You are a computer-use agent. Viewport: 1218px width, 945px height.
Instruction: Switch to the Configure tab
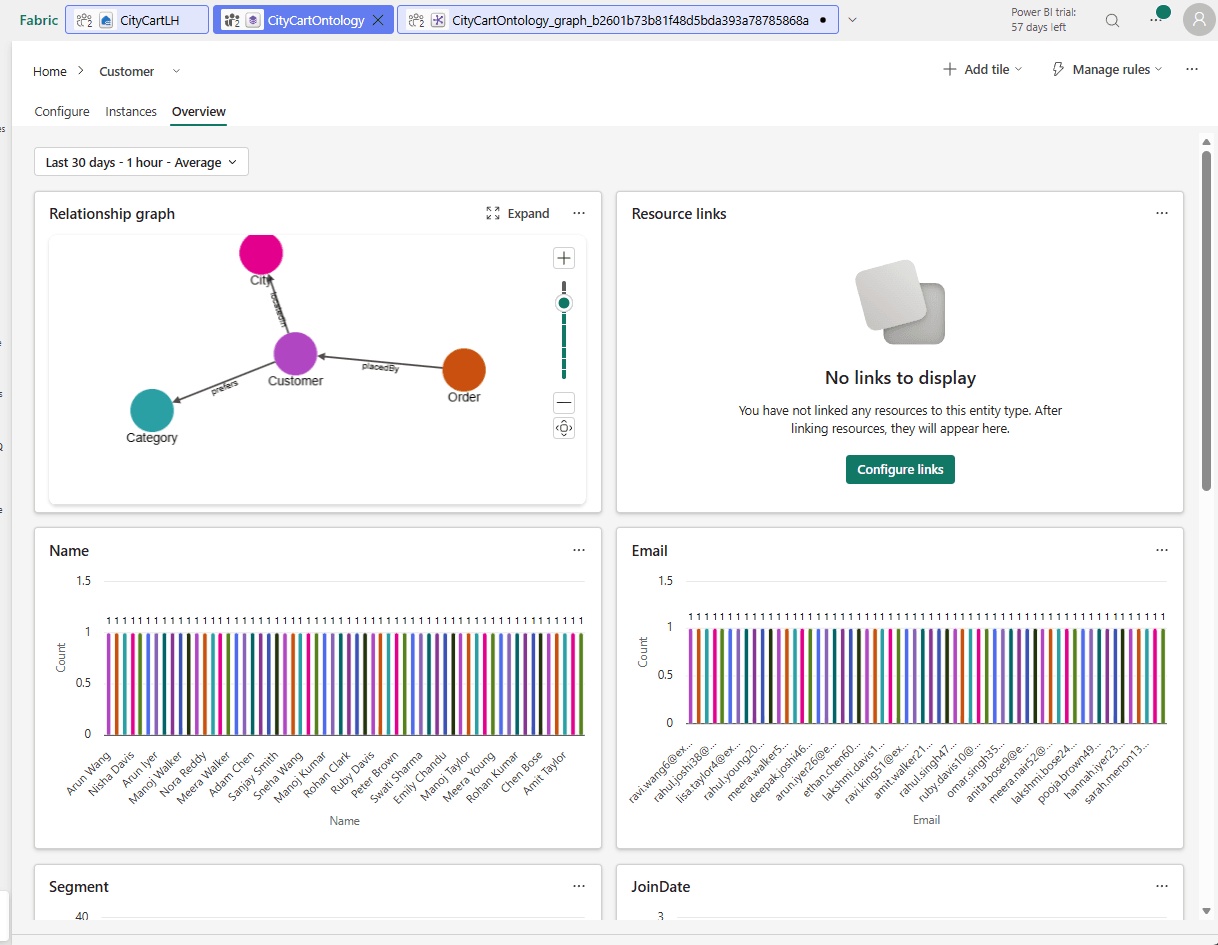(62, 112)
